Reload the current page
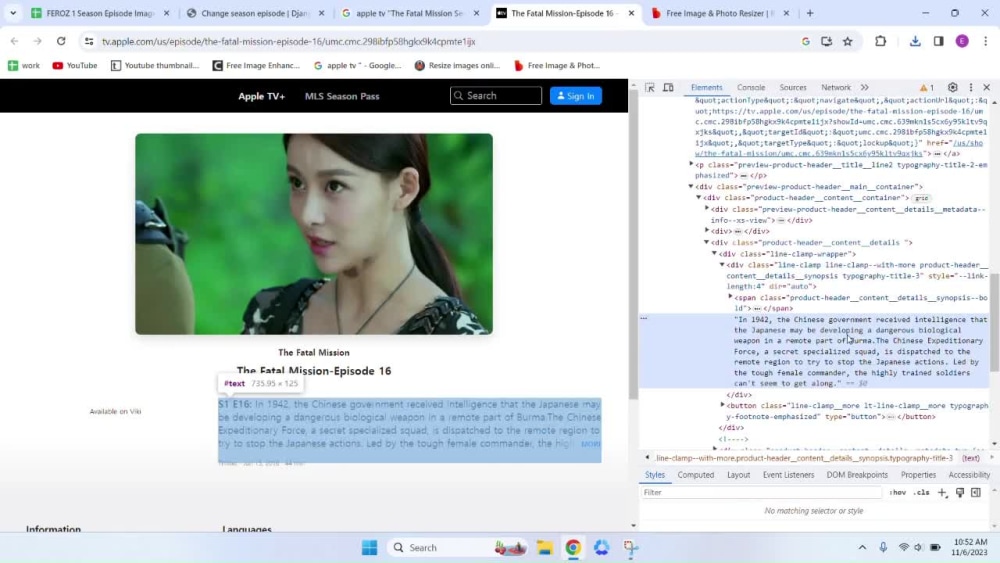 (x=61, y=41)
